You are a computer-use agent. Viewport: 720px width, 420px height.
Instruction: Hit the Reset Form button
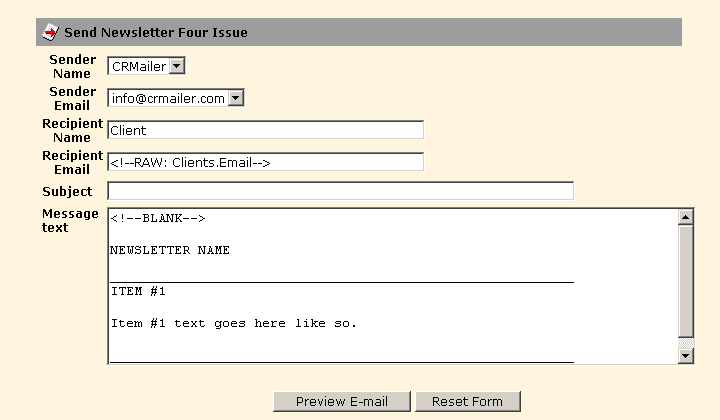pos(467,401)
